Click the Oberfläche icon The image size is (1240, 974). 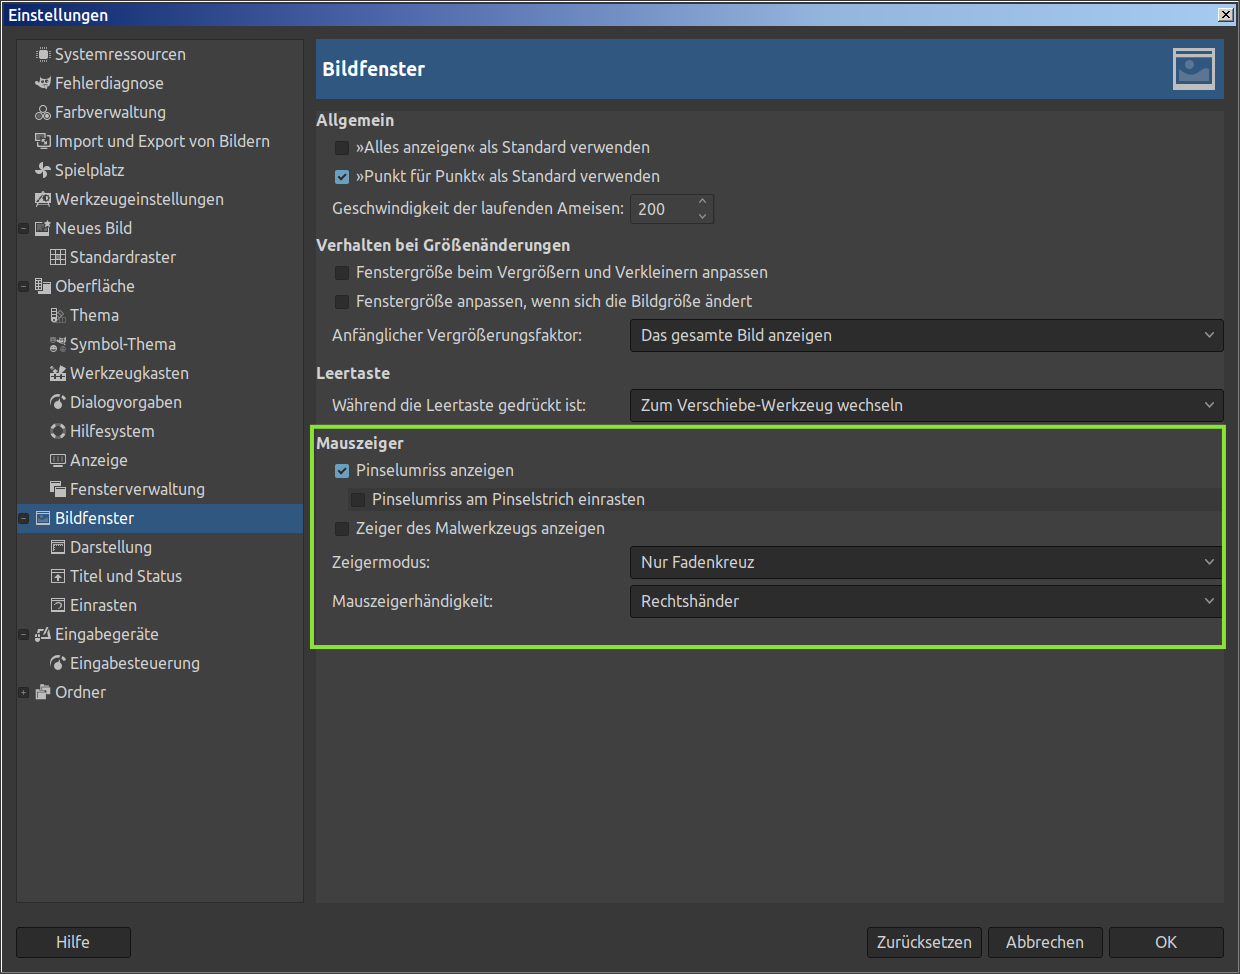[43, 286]
